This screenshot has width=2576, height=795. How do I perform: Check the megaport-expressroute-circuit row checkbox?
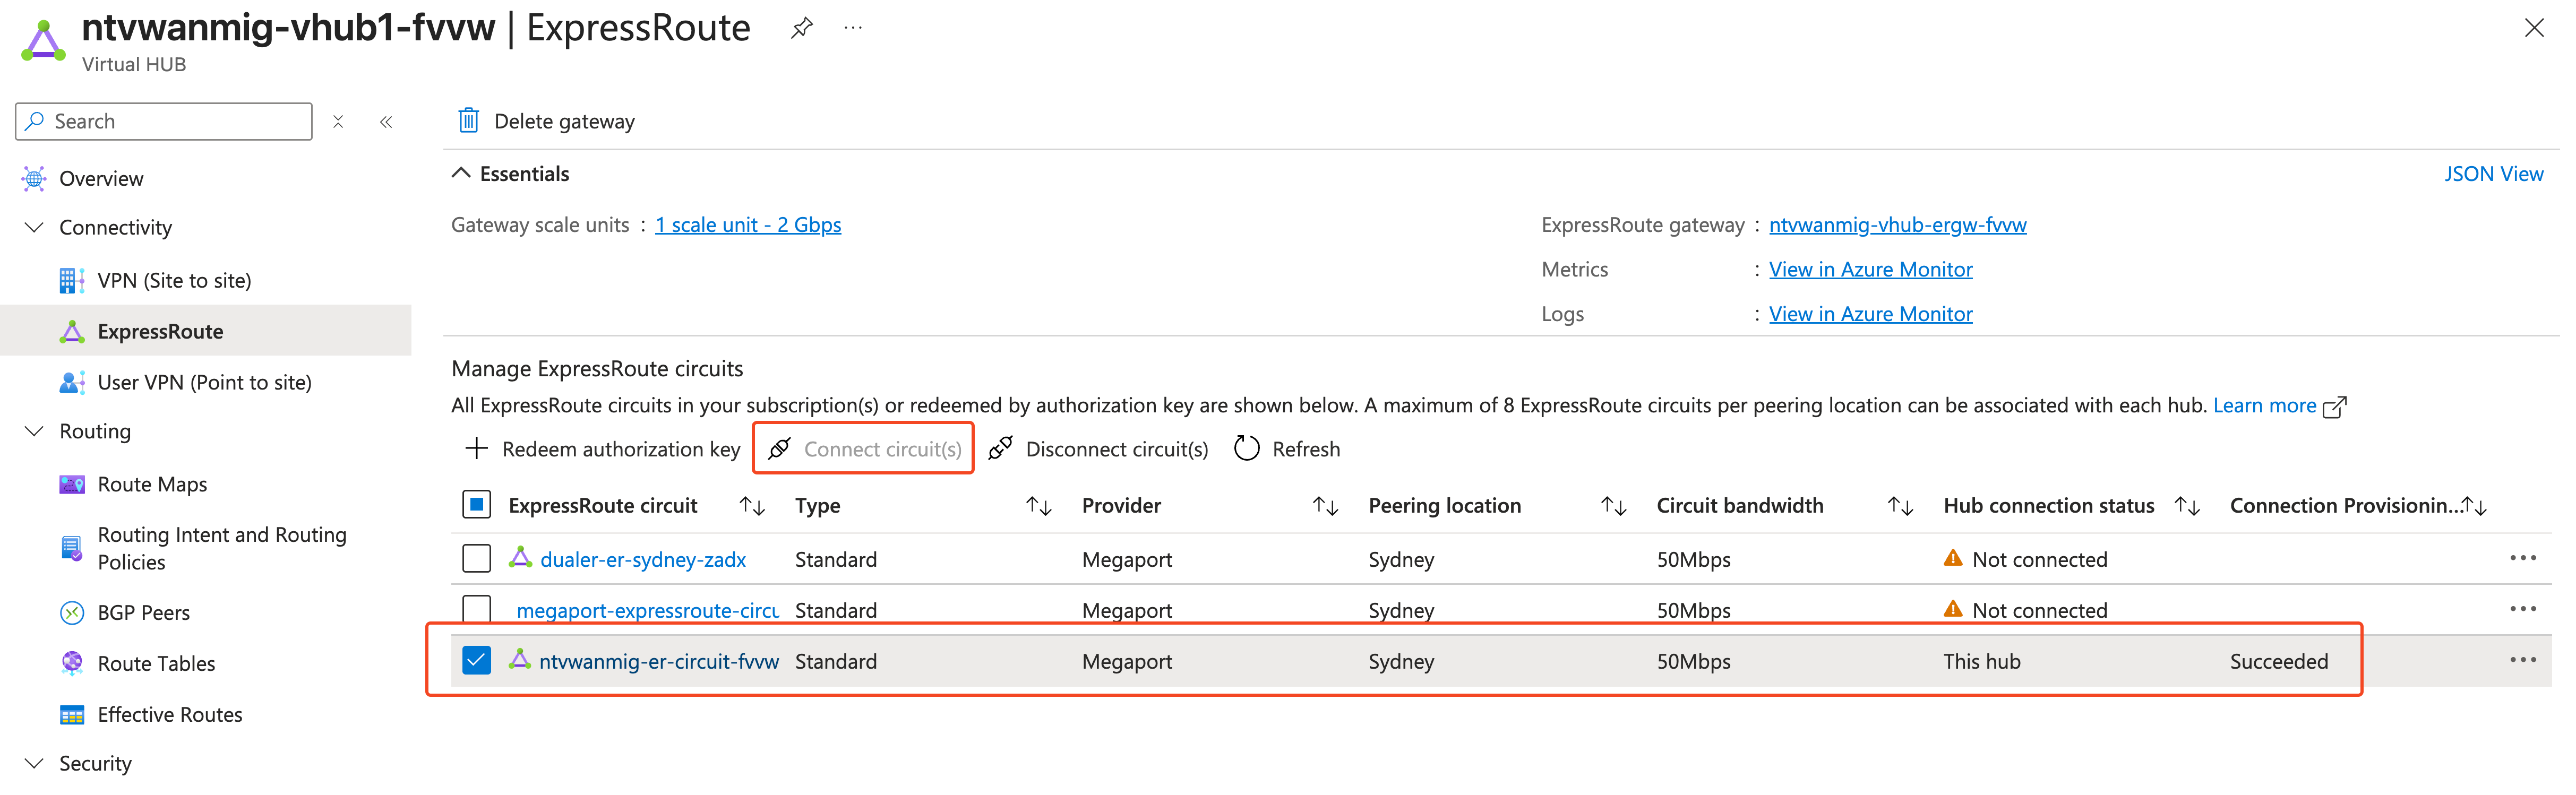(477, 609)
